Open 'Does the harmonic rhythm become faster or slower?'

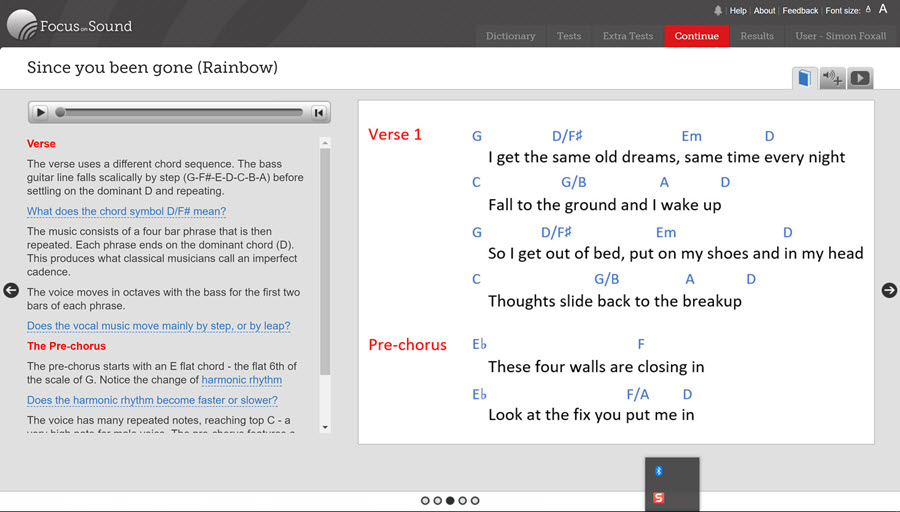coord(152,400)
